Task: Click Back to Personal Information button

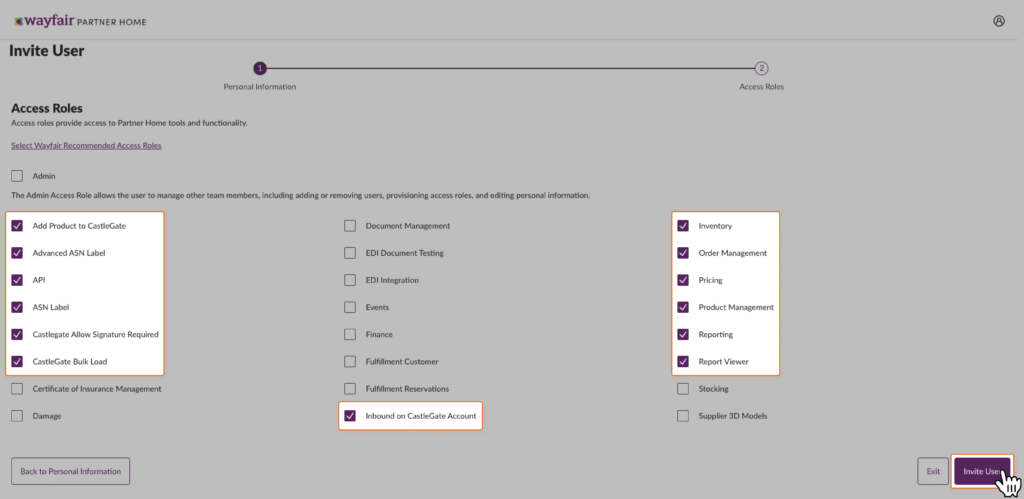Action: coord(71,471)
